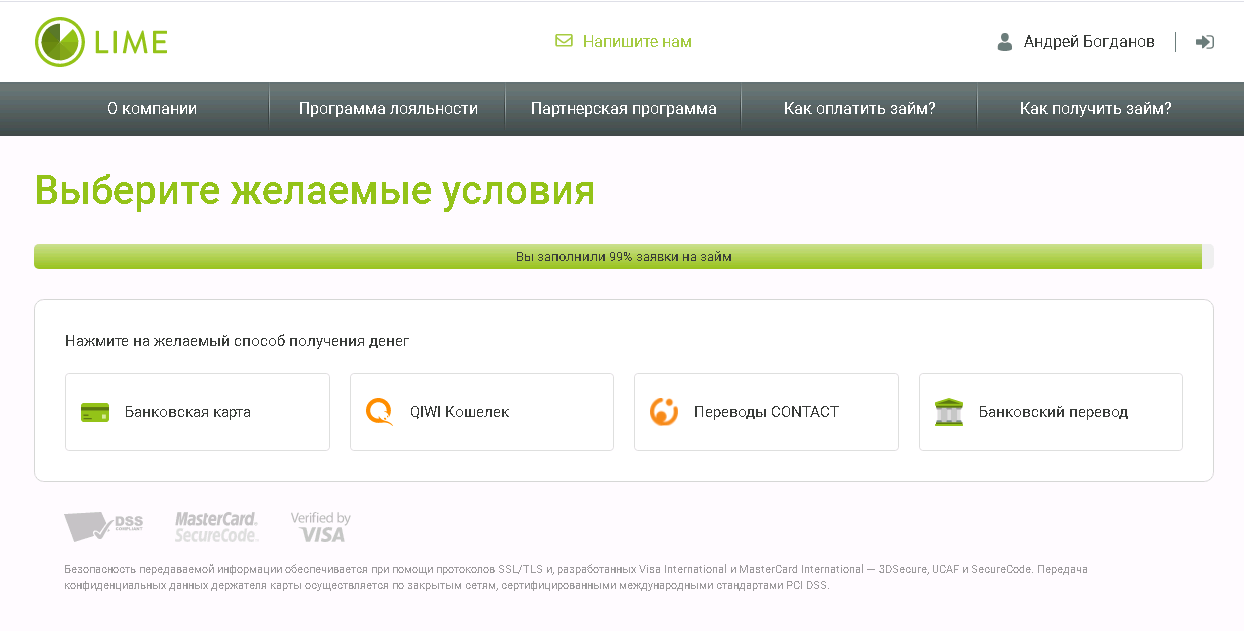Viewport: 1244px width, 631px height.
Task: Select «Как оплатить займ?» menu item
Action: [x=860, y=109]
